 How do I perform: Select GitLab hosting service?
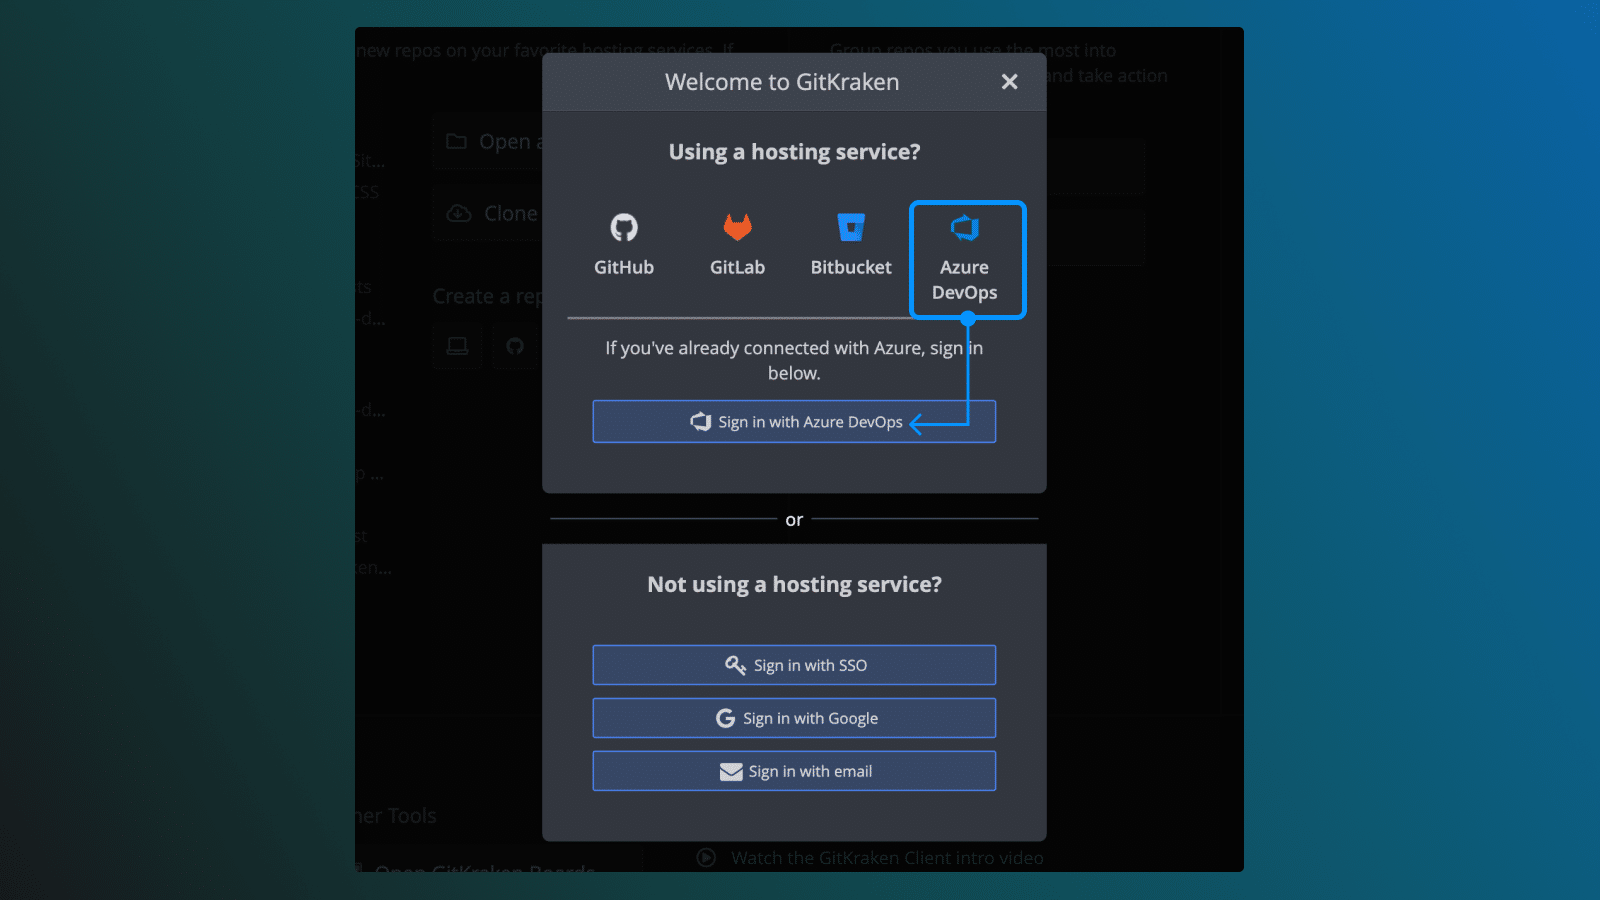click(737, 245)
